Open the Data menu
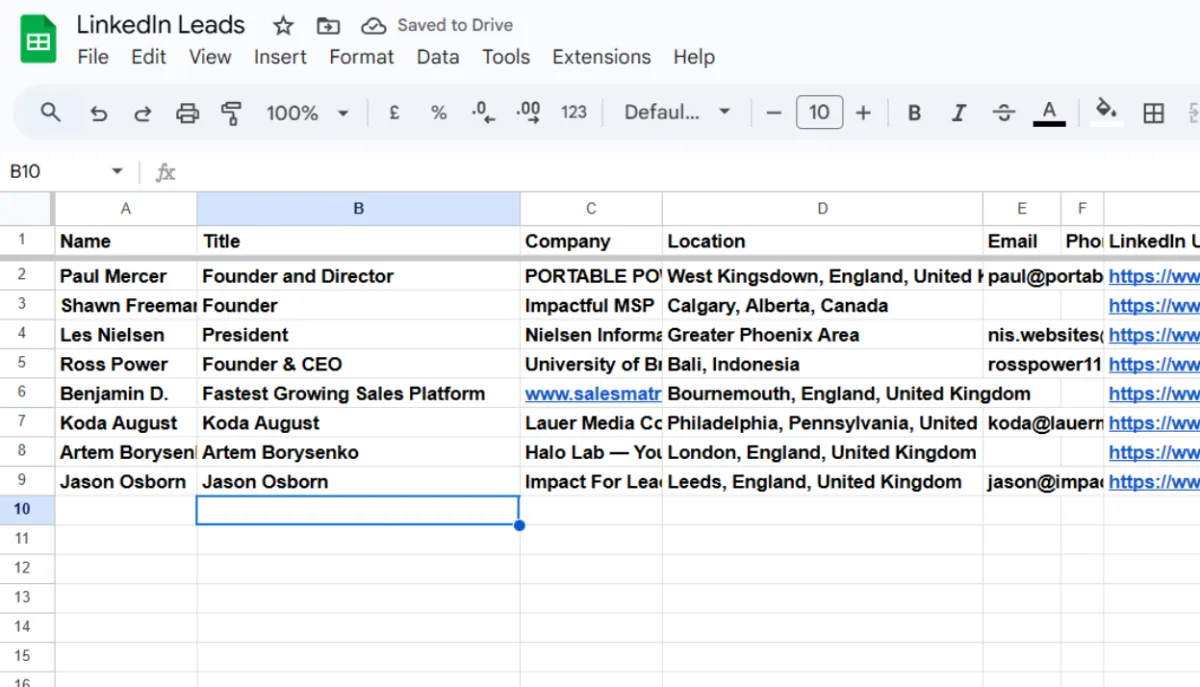The height and width of the screenshot is (687, 1200). (x=438, y=57)
